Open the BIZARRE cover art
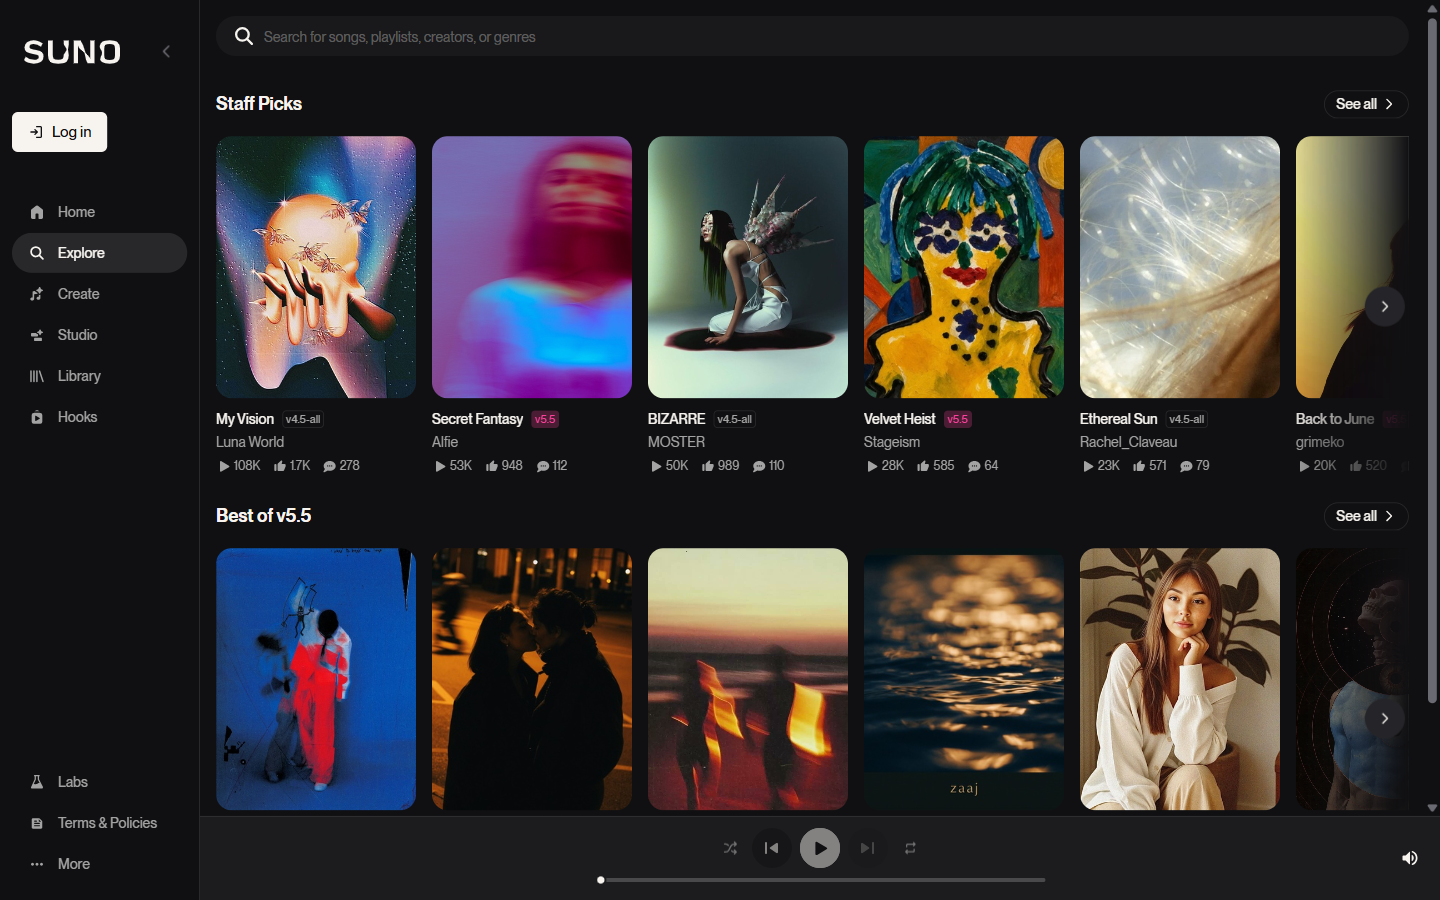 pyautogui.click(x=748, y=267)
